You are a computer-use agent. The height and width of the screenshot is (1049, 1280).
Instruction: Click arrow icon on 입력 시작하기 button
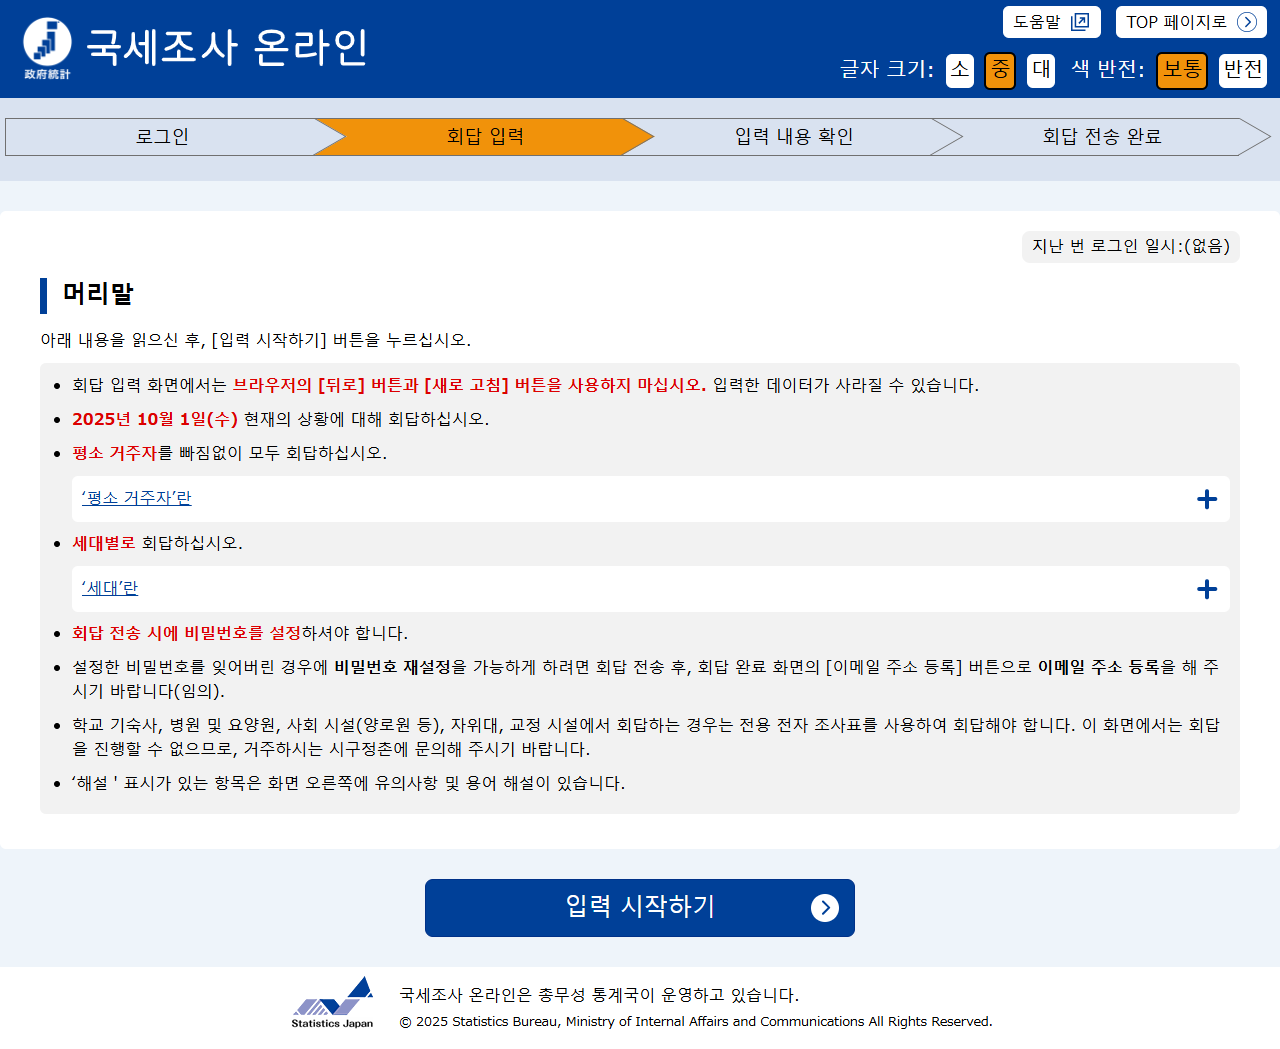(824, 908)
